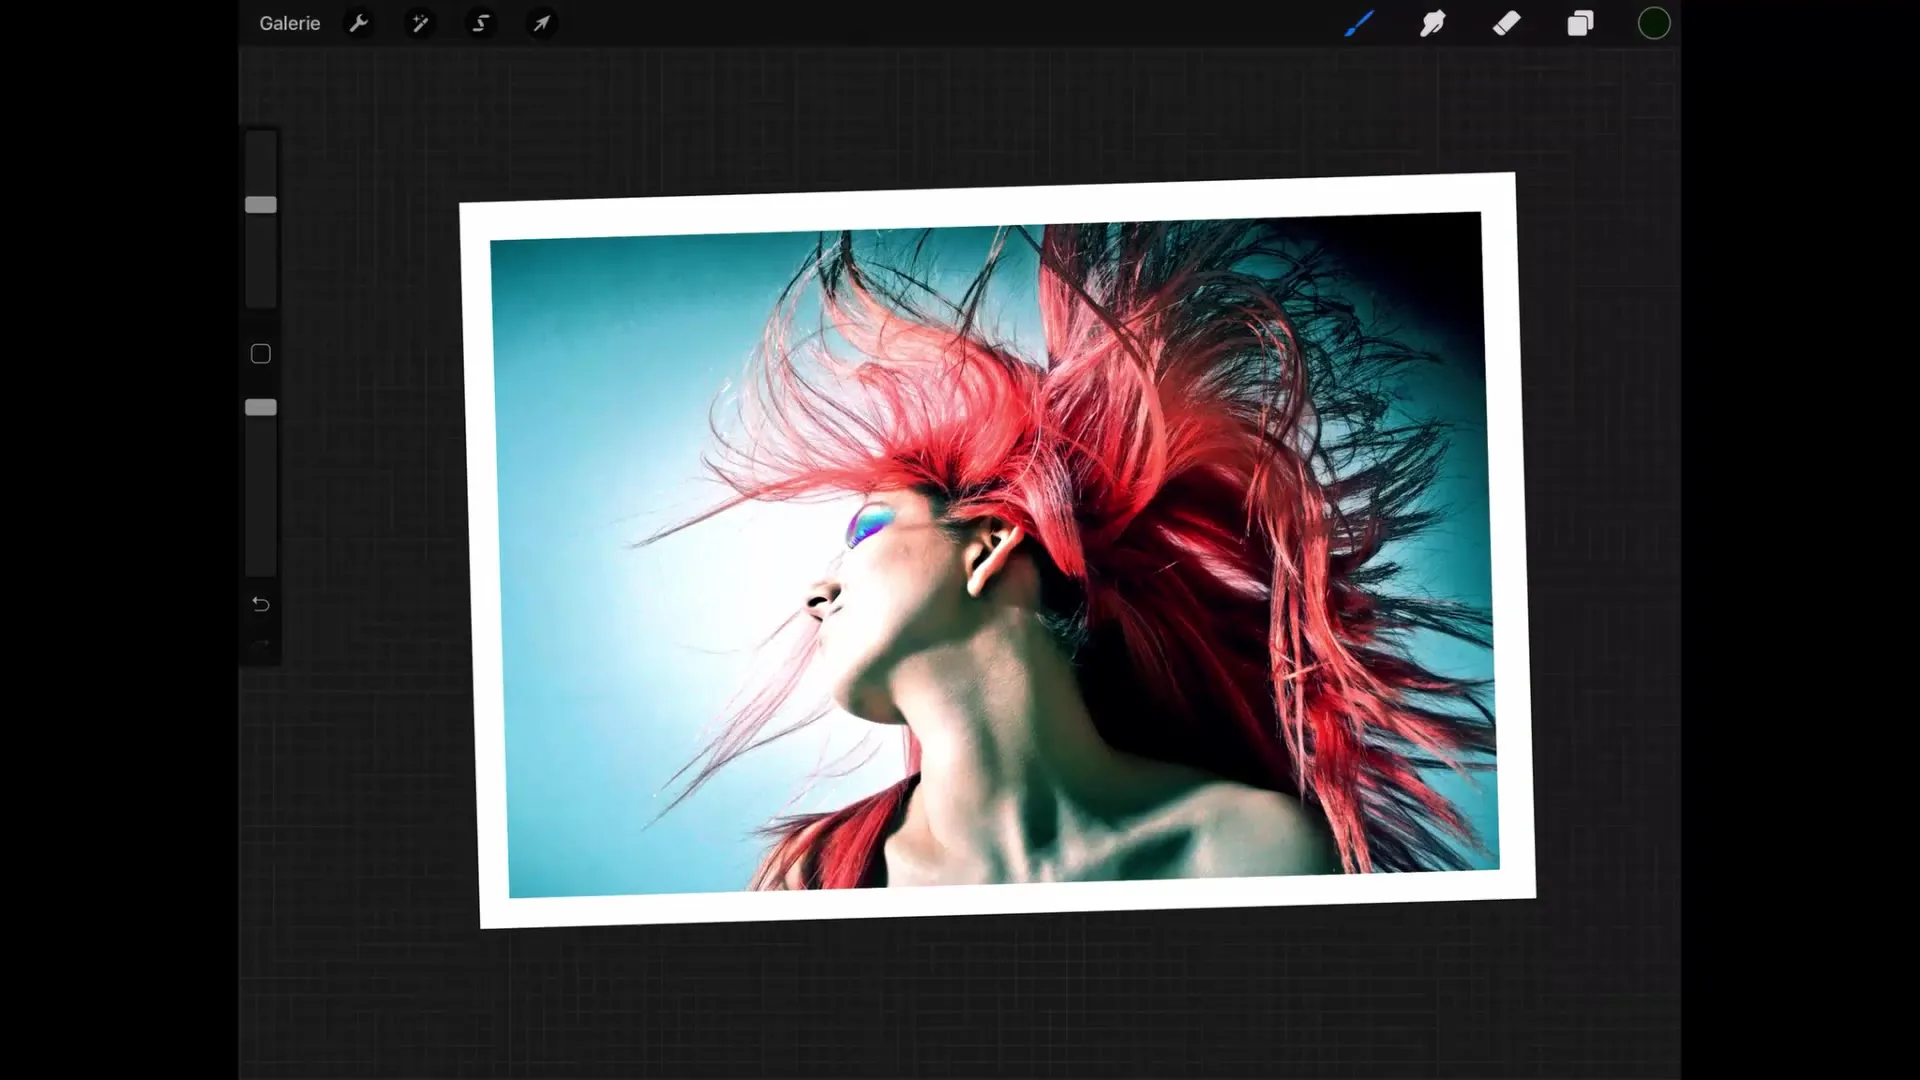Viewport: 1920px width, 1080px height.
Task: Select the Eraser tool
Action: point(1506,23)
